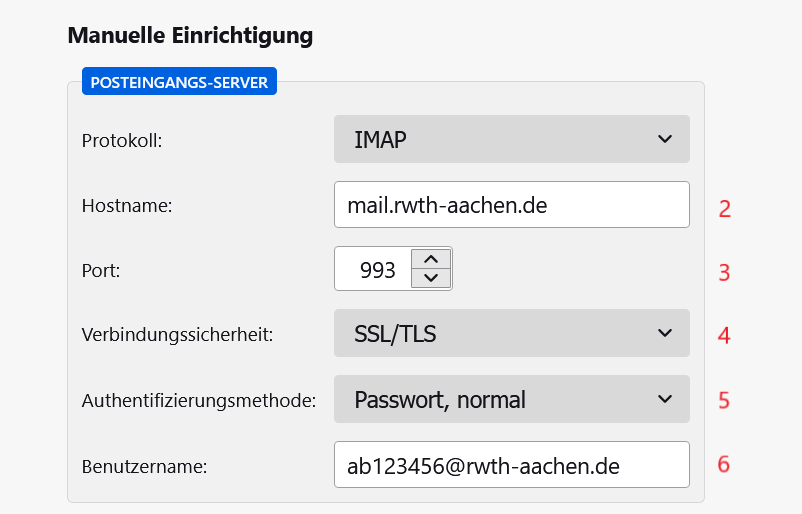The width and height of the screenshot is (802, 514).
Task: Click the Hostname label text
Action: [x=127, y=206]
